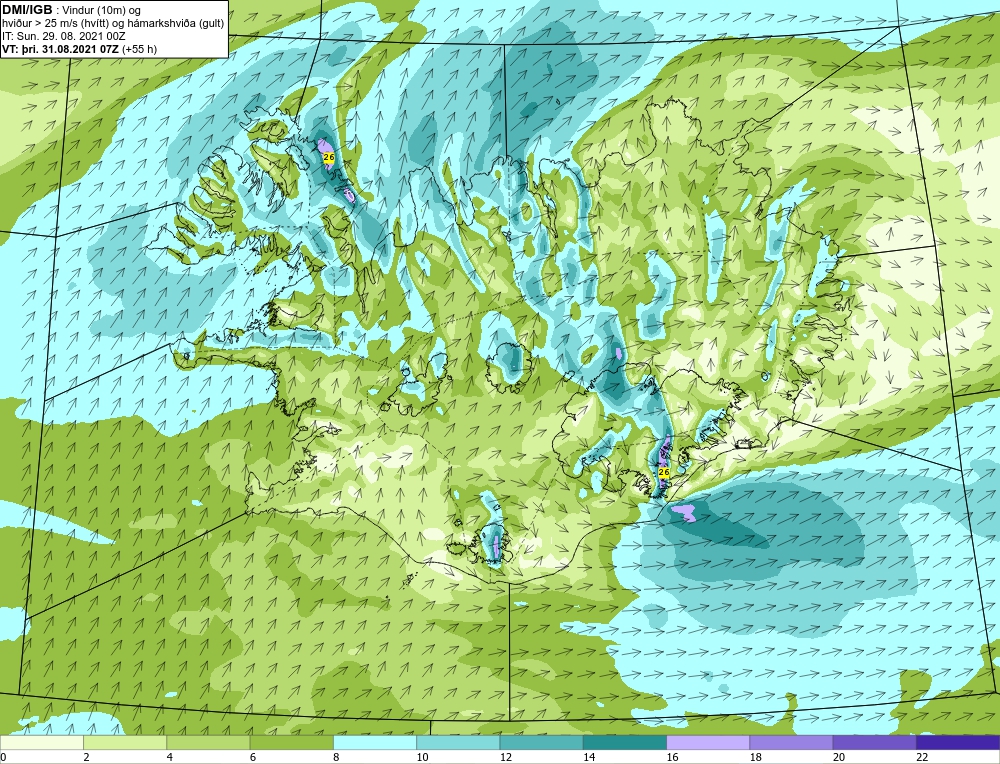Click the 'VT: þri. 31.08.2021 07Z' valid time

[61, 48]
